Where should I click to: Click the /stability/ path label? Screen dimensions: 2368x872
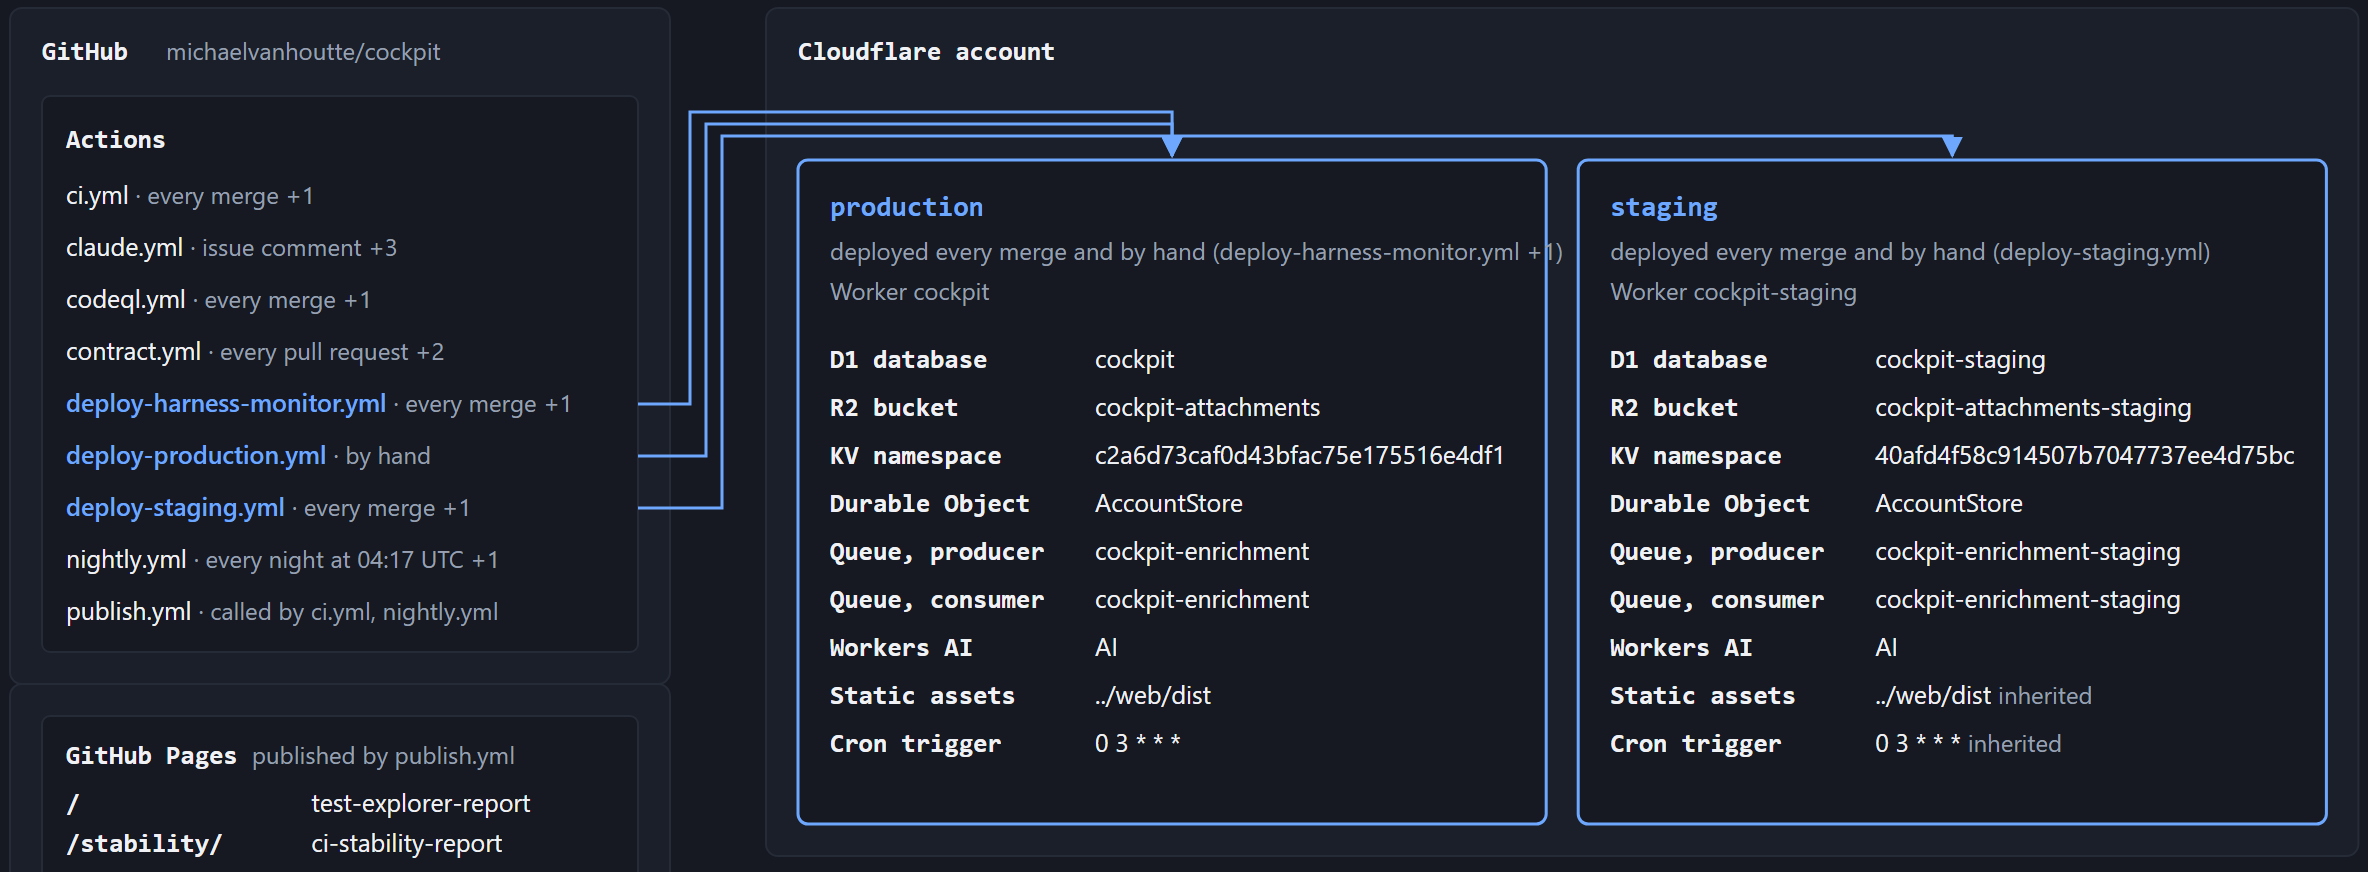[x=144, y=844]
